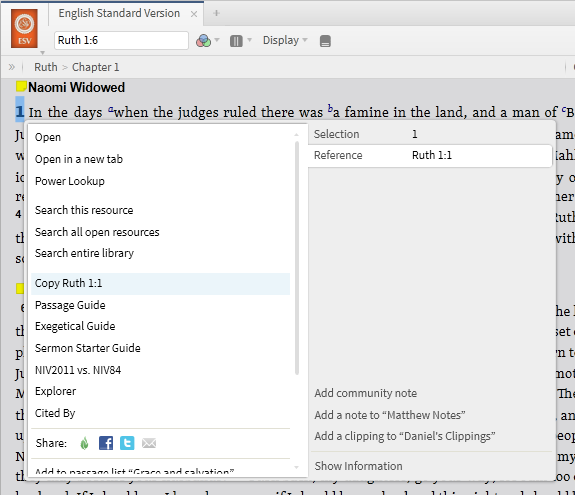Share via the email envelope icon

[x=149, y=443]
